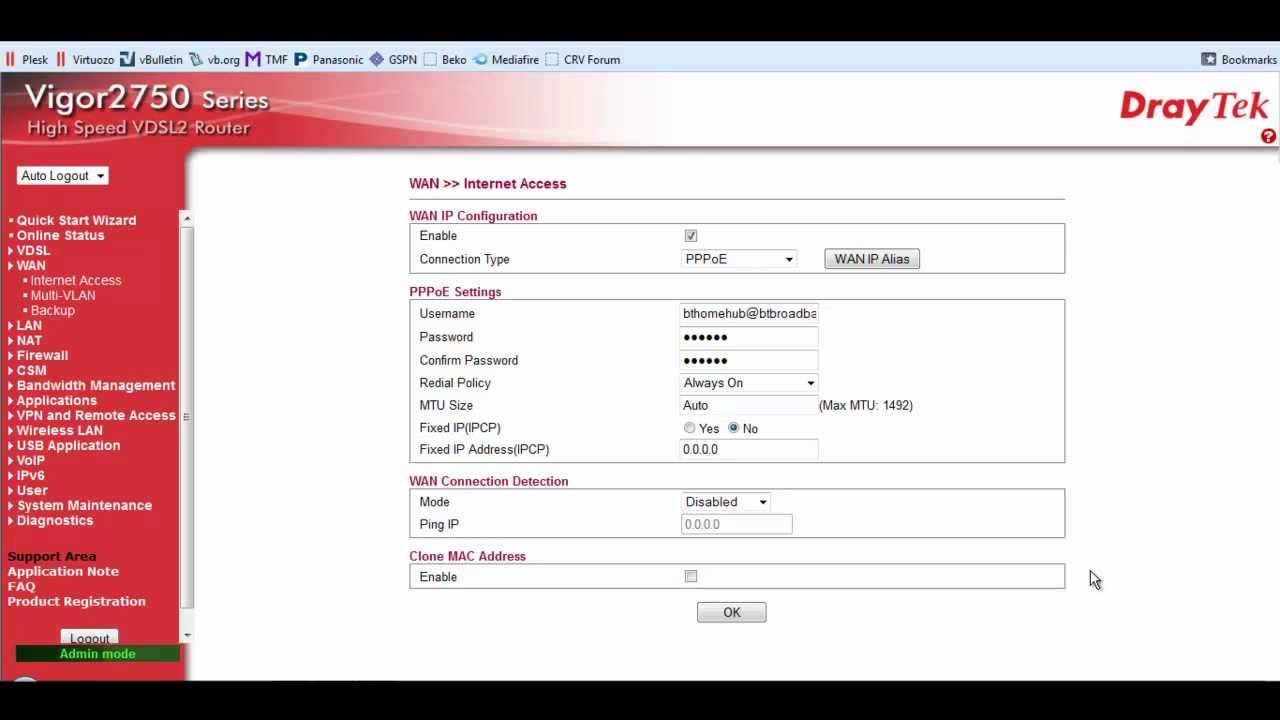Expand the USB Application menu
Viewport: 1280px width, 720px height.
68,446
